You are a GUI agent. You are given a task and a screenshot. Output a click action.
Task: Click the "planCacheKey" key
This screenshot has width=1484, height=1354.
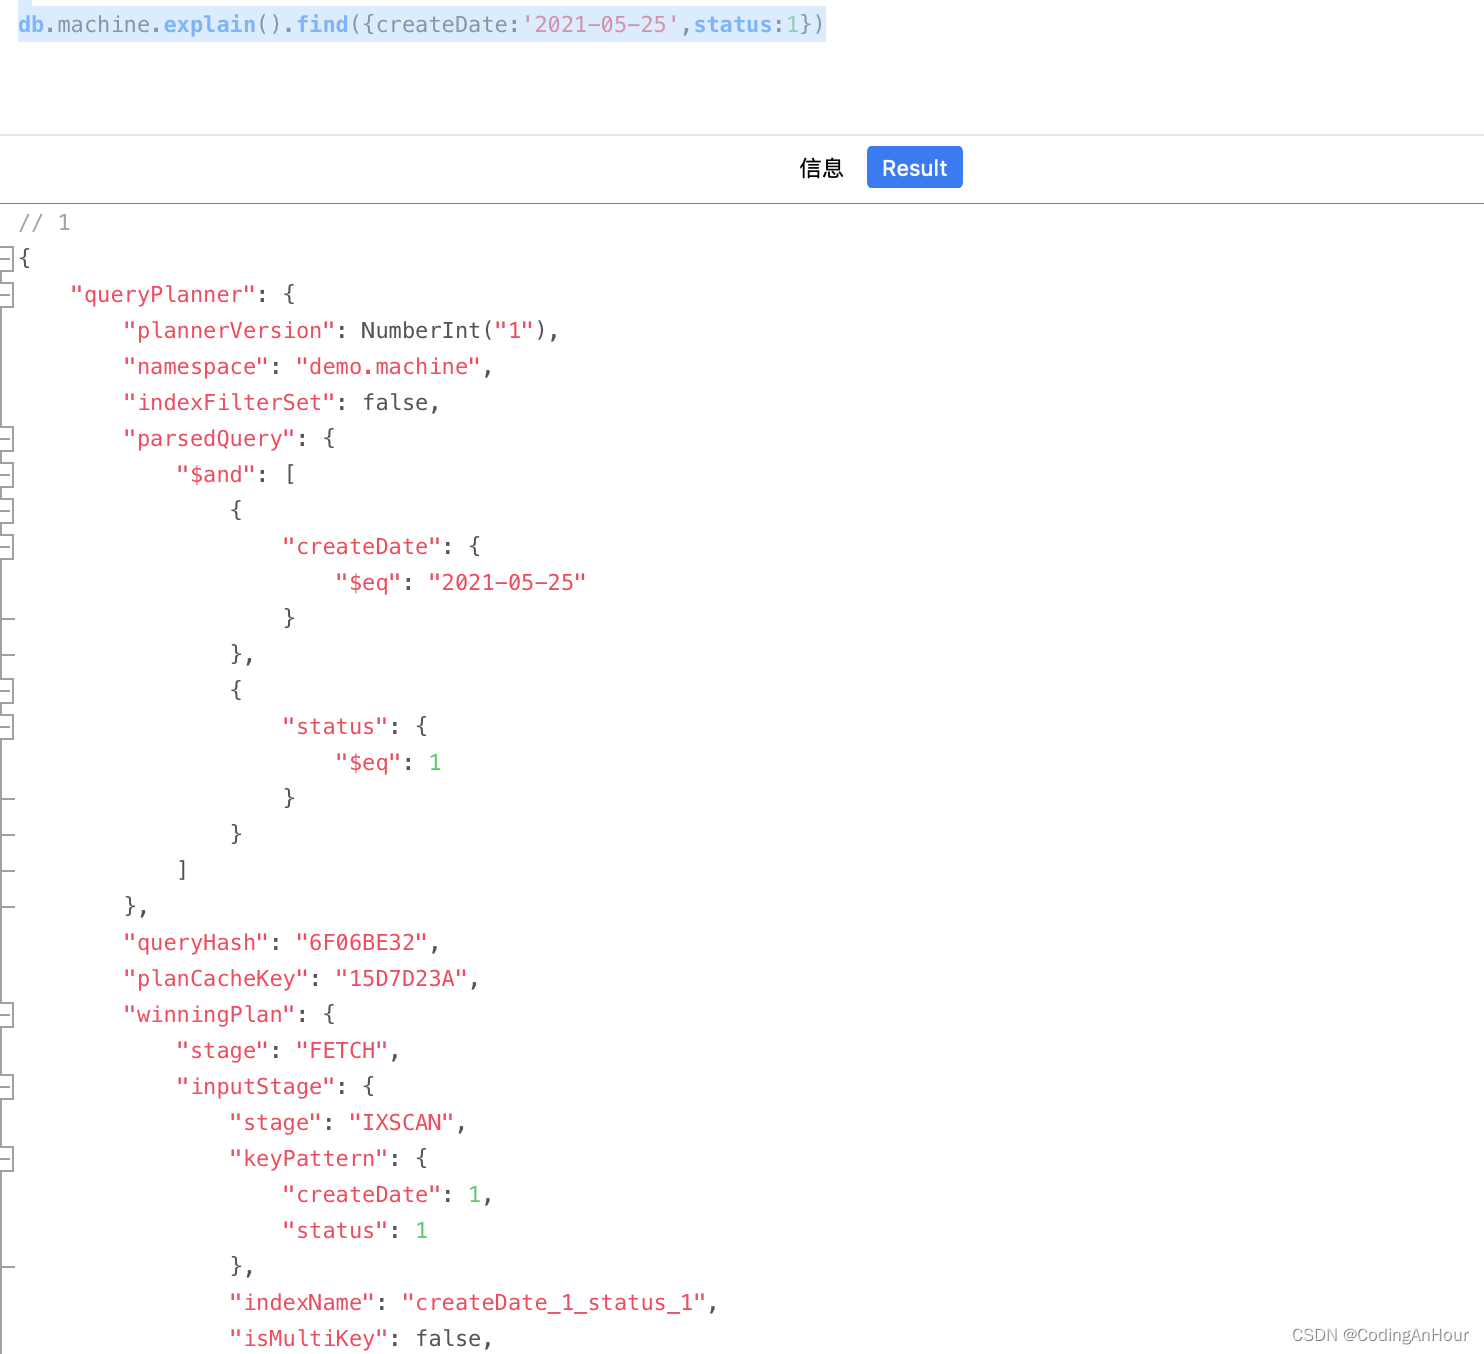[216, 978]
